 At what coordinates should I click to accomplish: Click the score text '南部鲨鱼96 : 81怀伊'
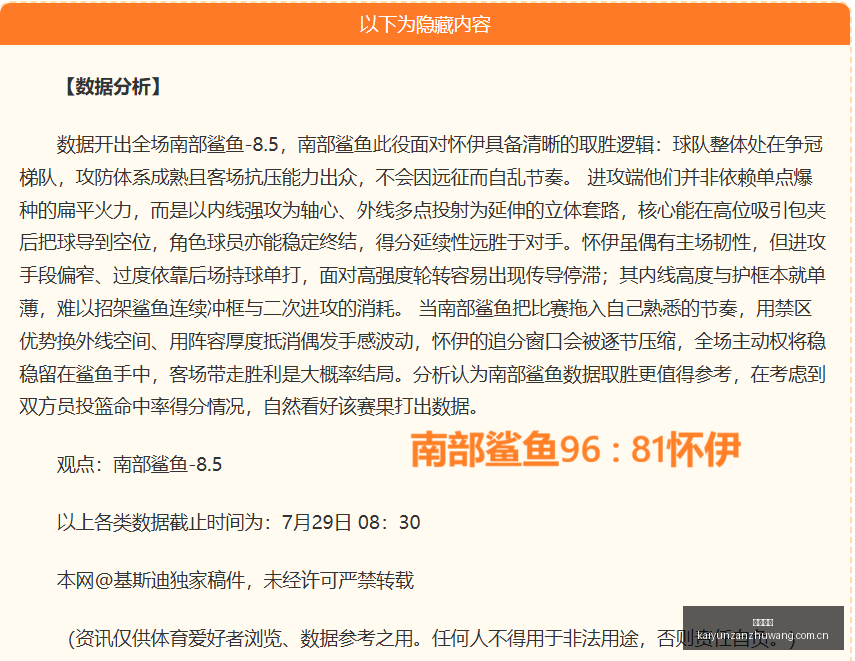click(575, 449)
